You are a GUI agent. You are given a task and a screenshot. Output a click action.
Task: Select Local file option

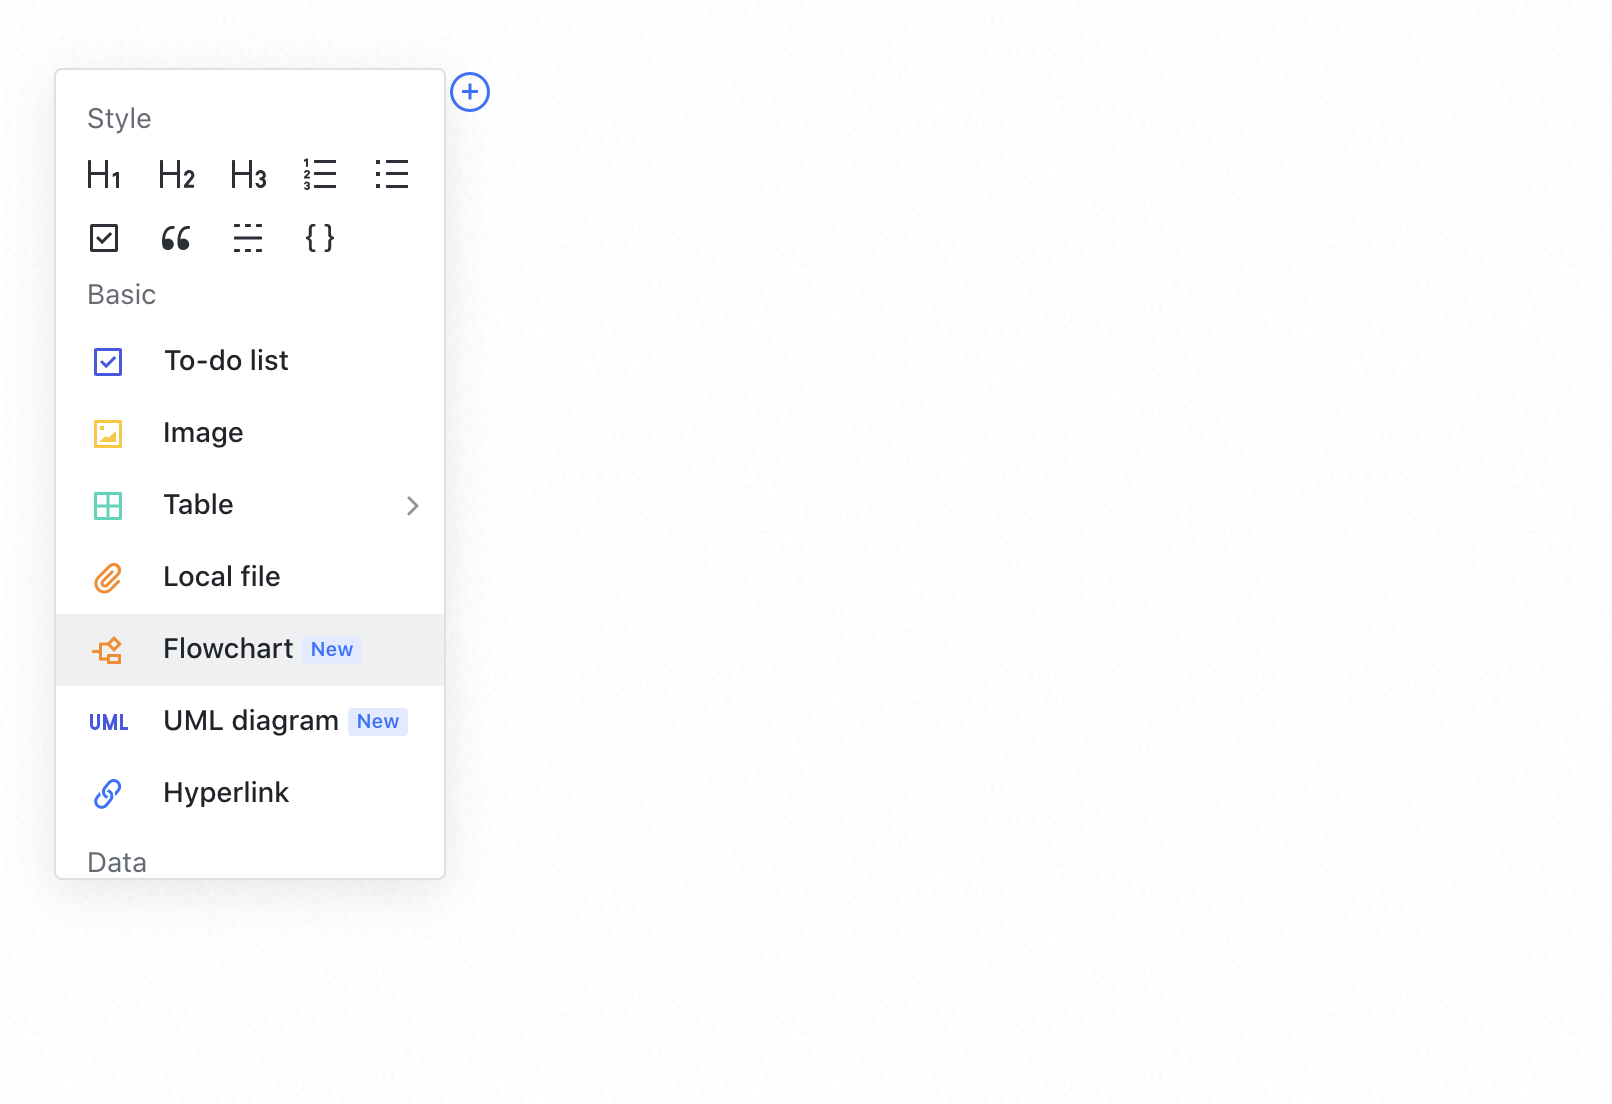pyautogui.click(x=222, y=577)
